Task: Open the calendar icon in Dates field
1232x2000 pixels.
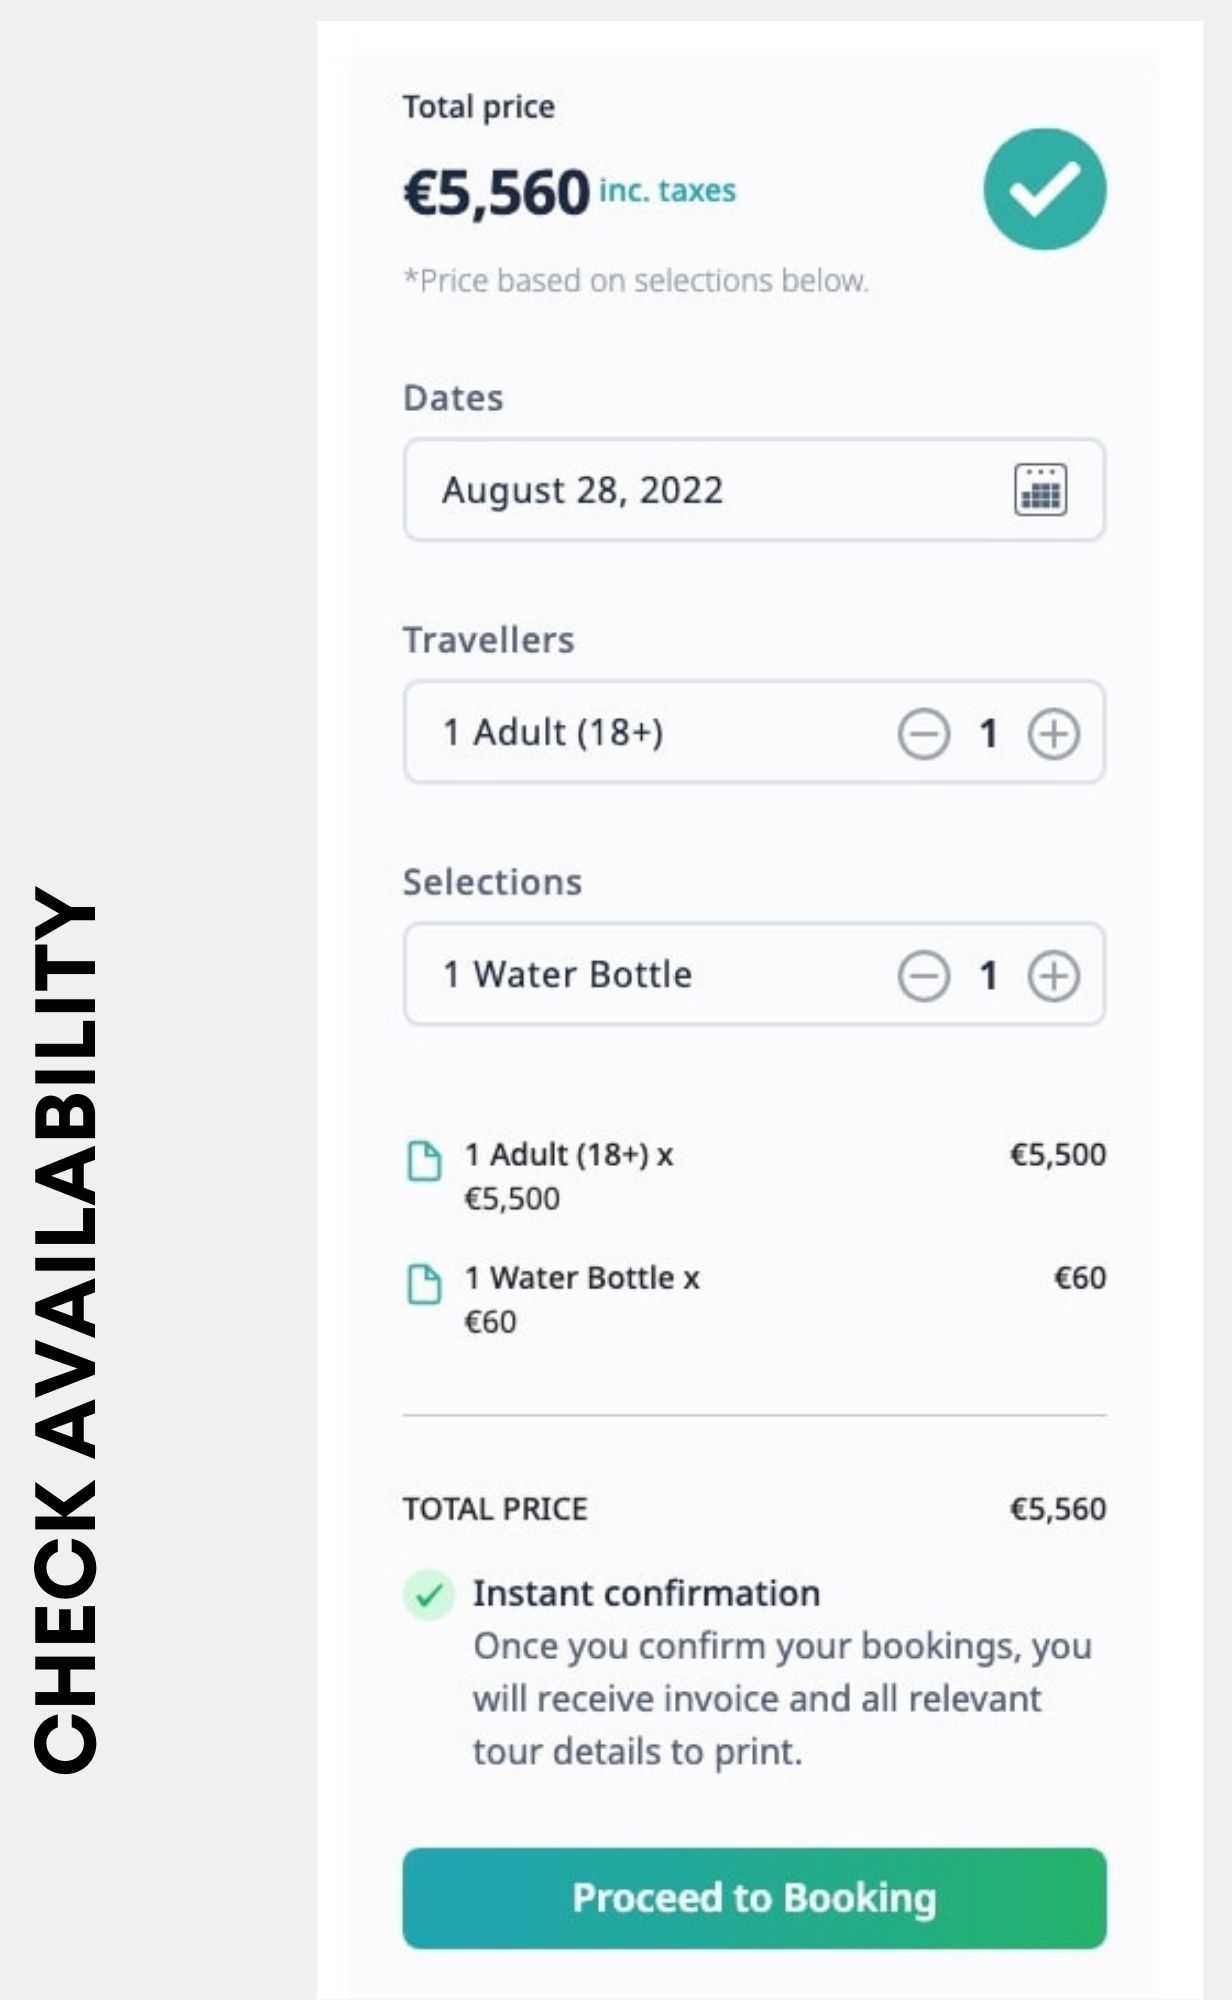Action: click(1041, 490)
